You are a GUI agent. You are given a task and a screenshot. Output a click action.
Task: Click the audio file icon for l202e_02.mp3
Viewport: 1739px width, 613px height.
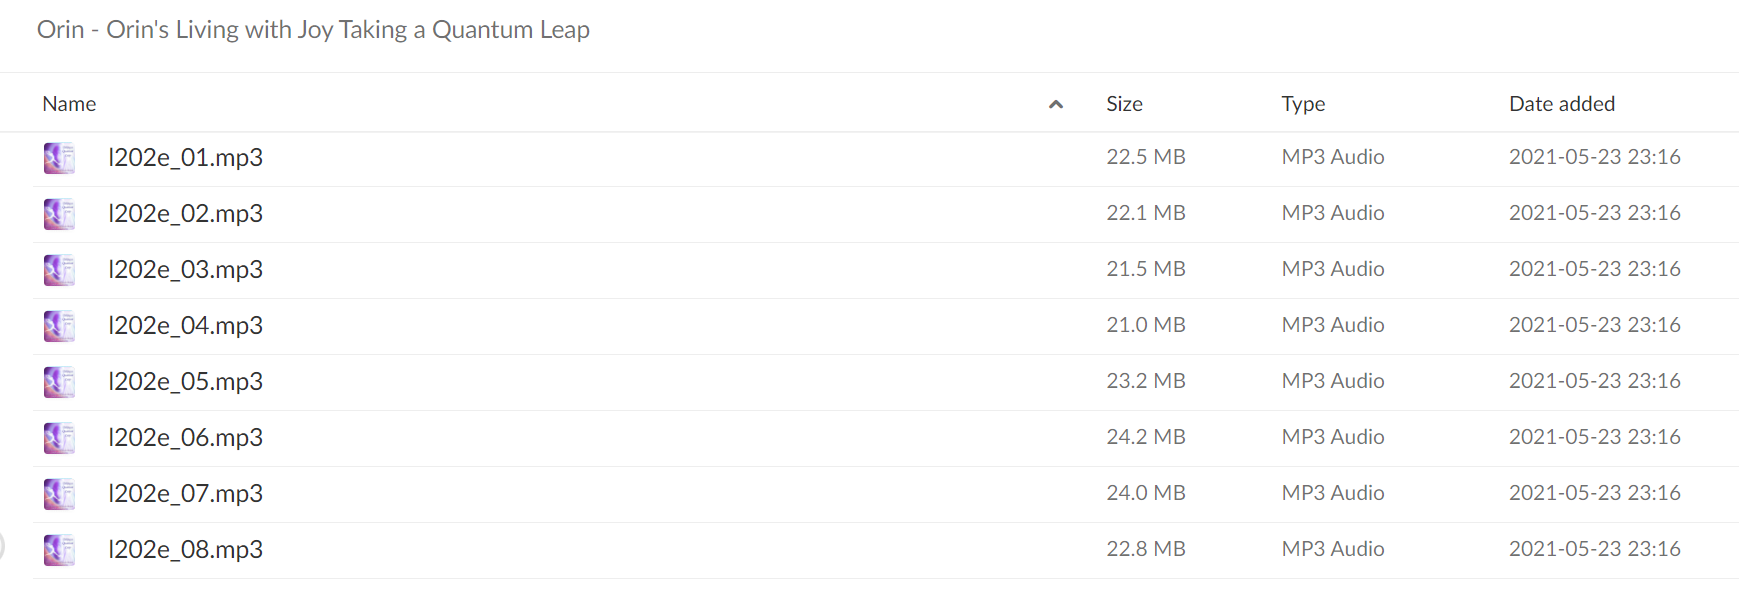(x=59, y=214)
